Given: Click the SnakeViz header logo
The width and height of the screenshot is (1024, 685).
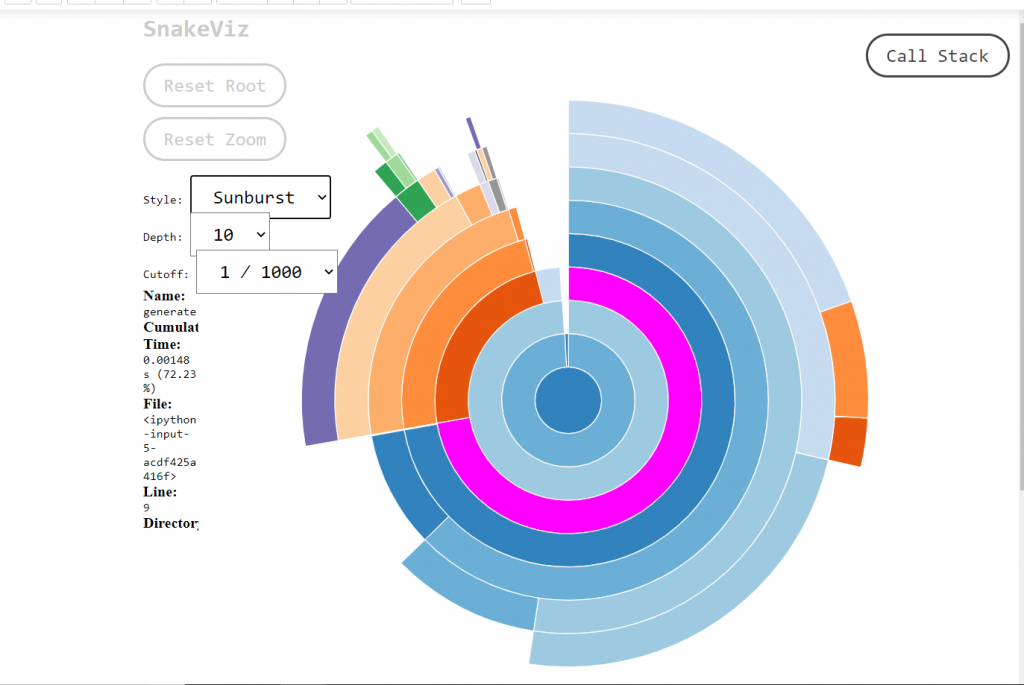Looking at the screenshot, I should pos(197,30).
